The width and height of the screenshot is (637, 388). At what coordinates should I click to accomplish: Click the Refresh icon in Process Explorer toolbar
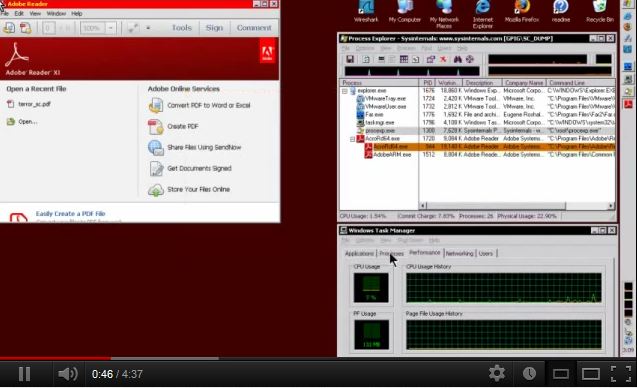tap(366, 59)
